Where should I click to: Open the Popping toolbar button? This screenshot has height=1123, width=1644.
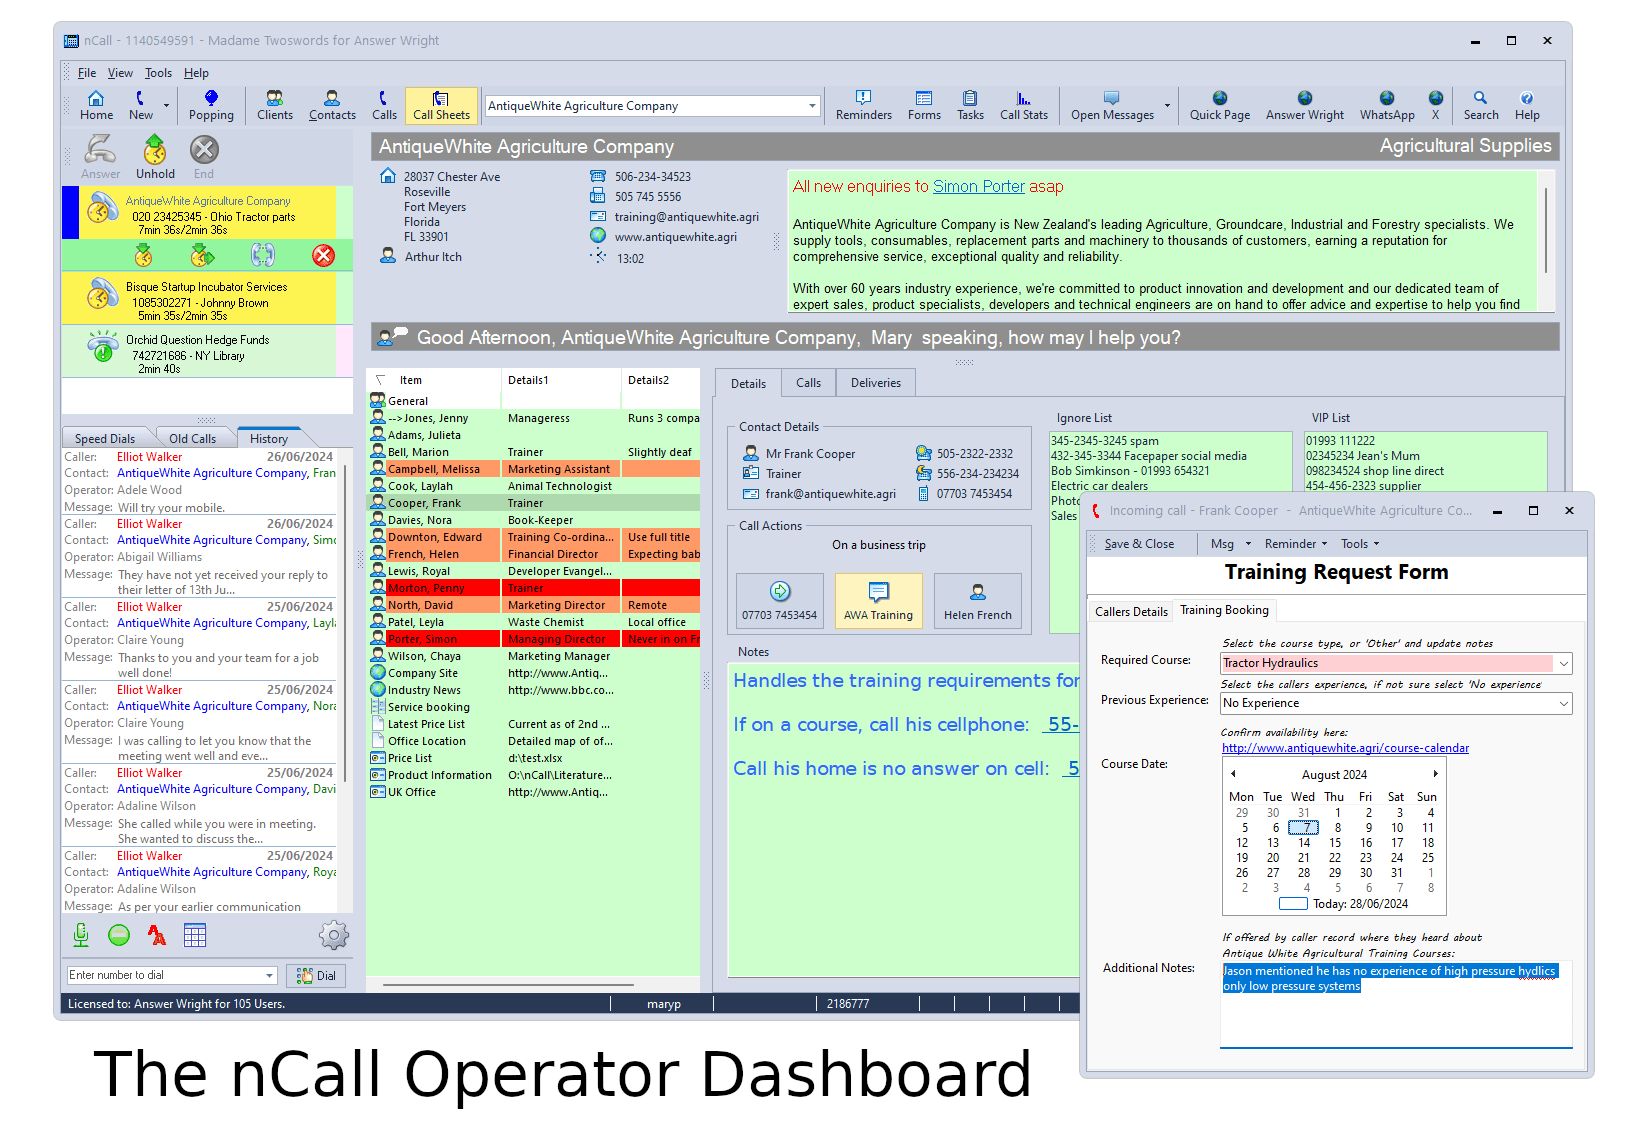[211, 105]
